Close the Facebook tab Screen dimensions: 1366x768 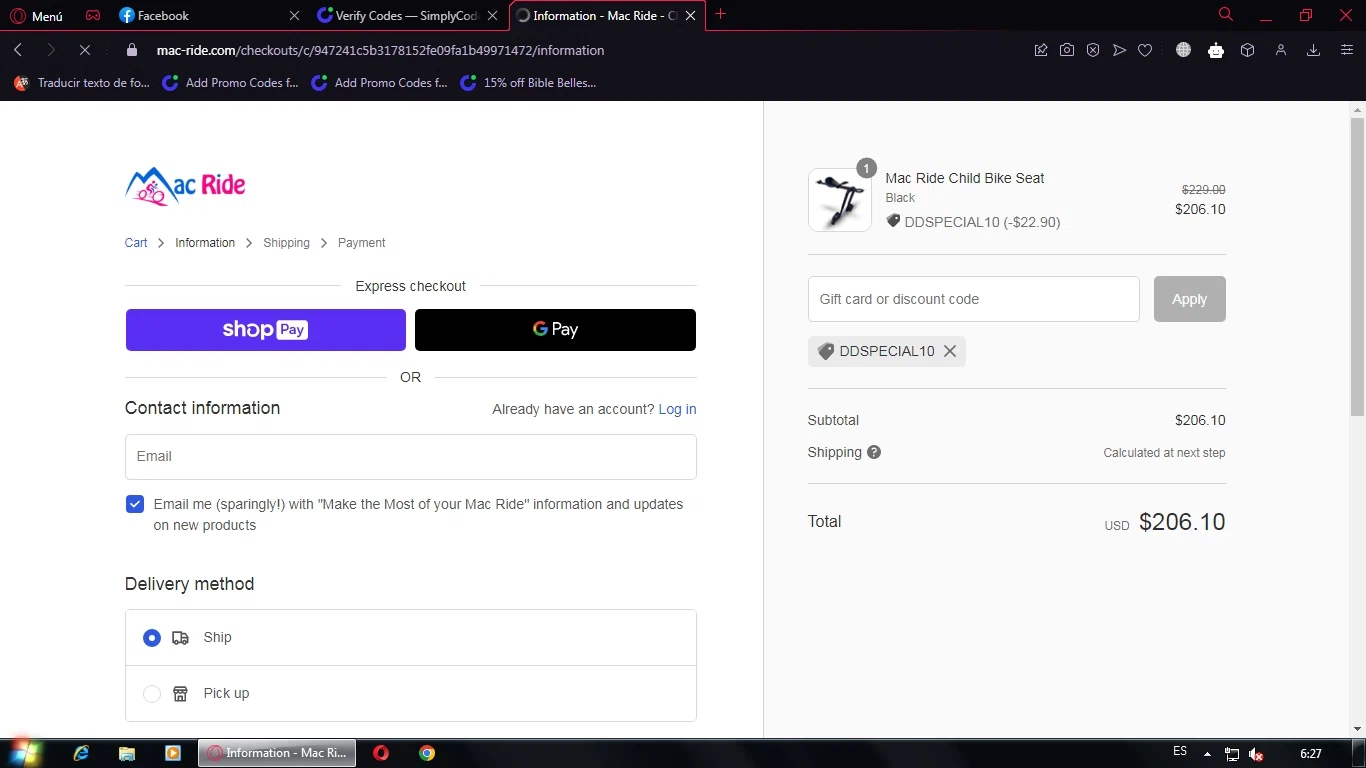point(294,16)
